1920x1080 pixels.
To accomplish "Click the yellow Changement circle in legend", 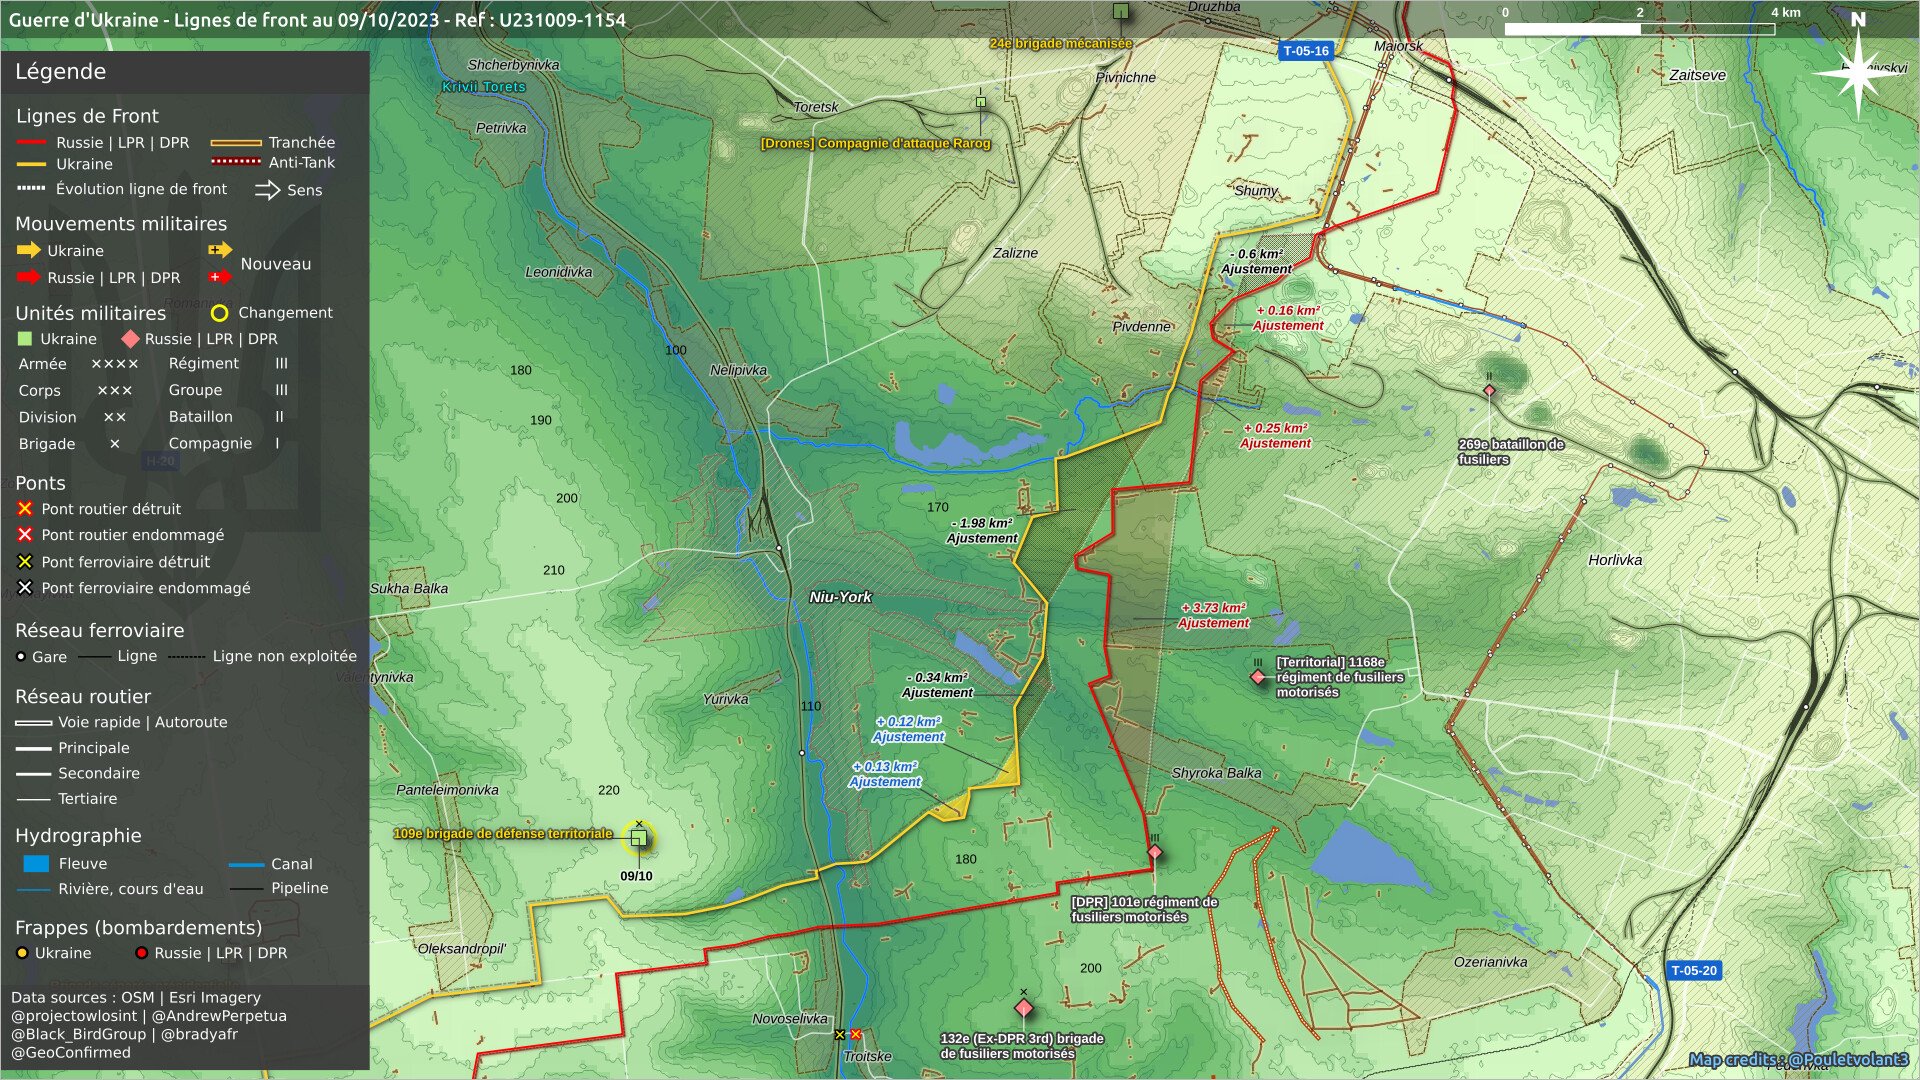I will [220, 313].
